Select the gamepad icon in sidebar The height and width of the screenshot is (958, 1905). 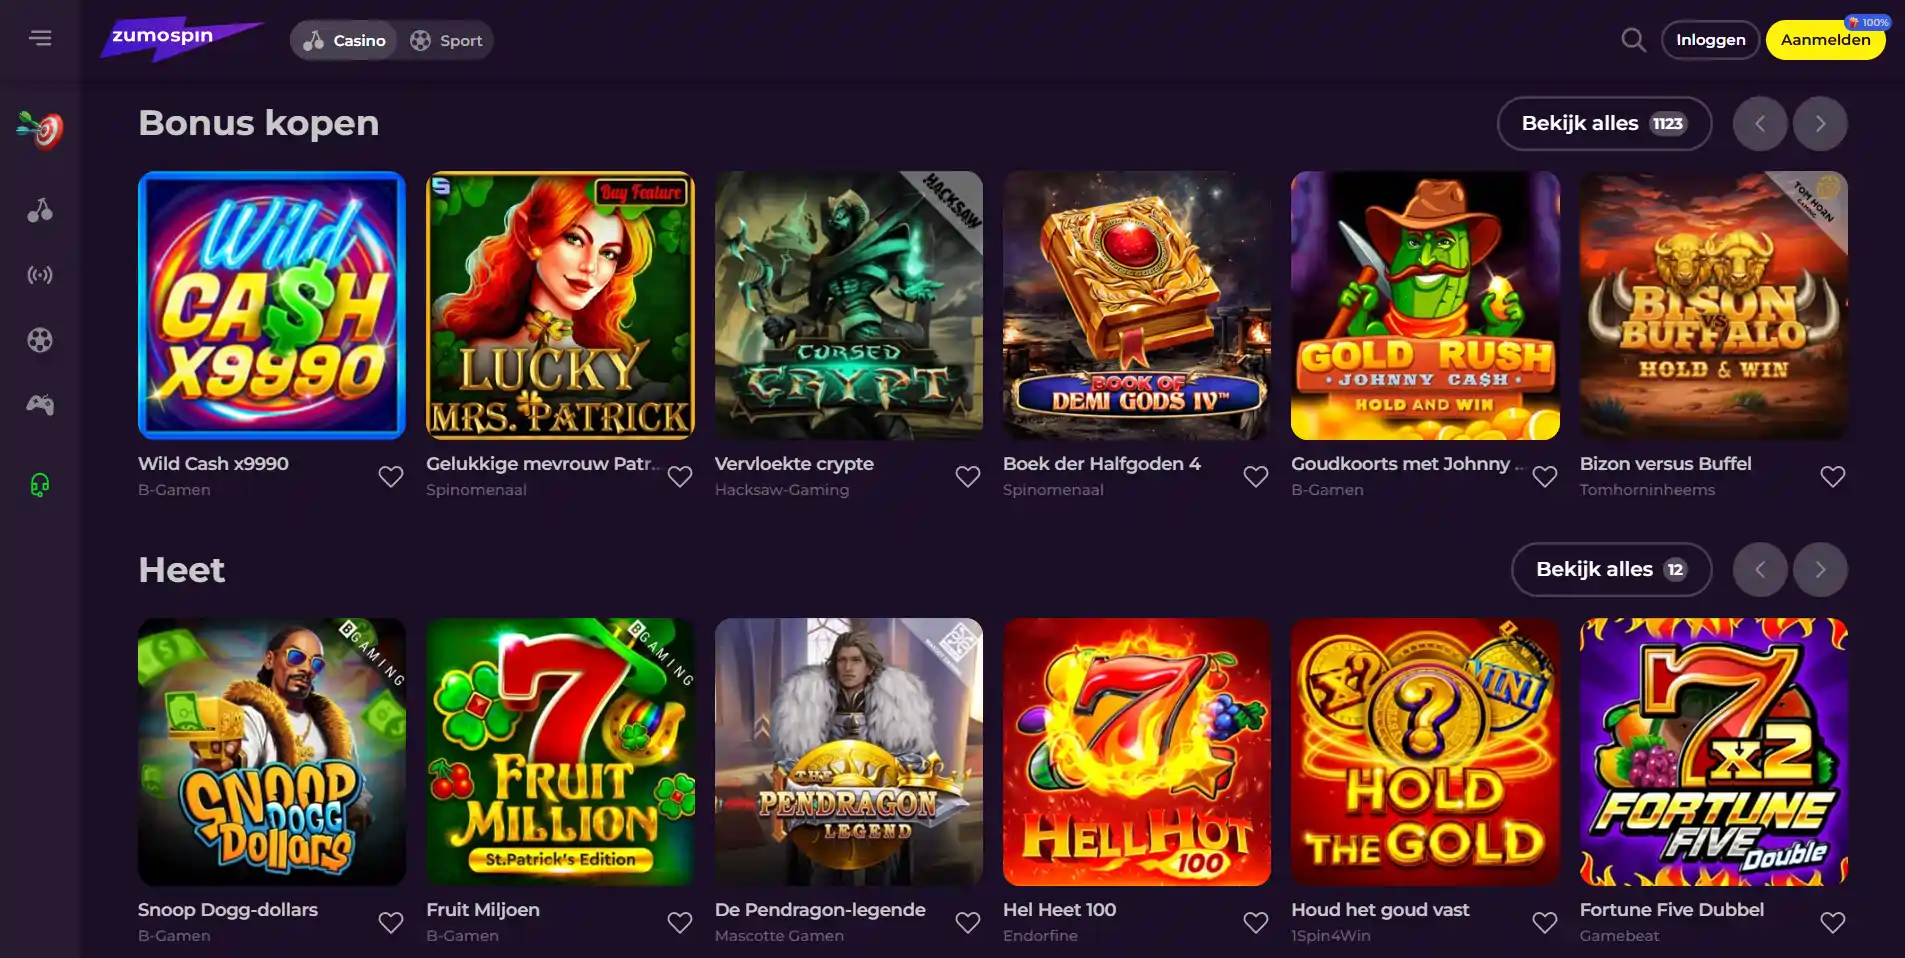point(40,405)
